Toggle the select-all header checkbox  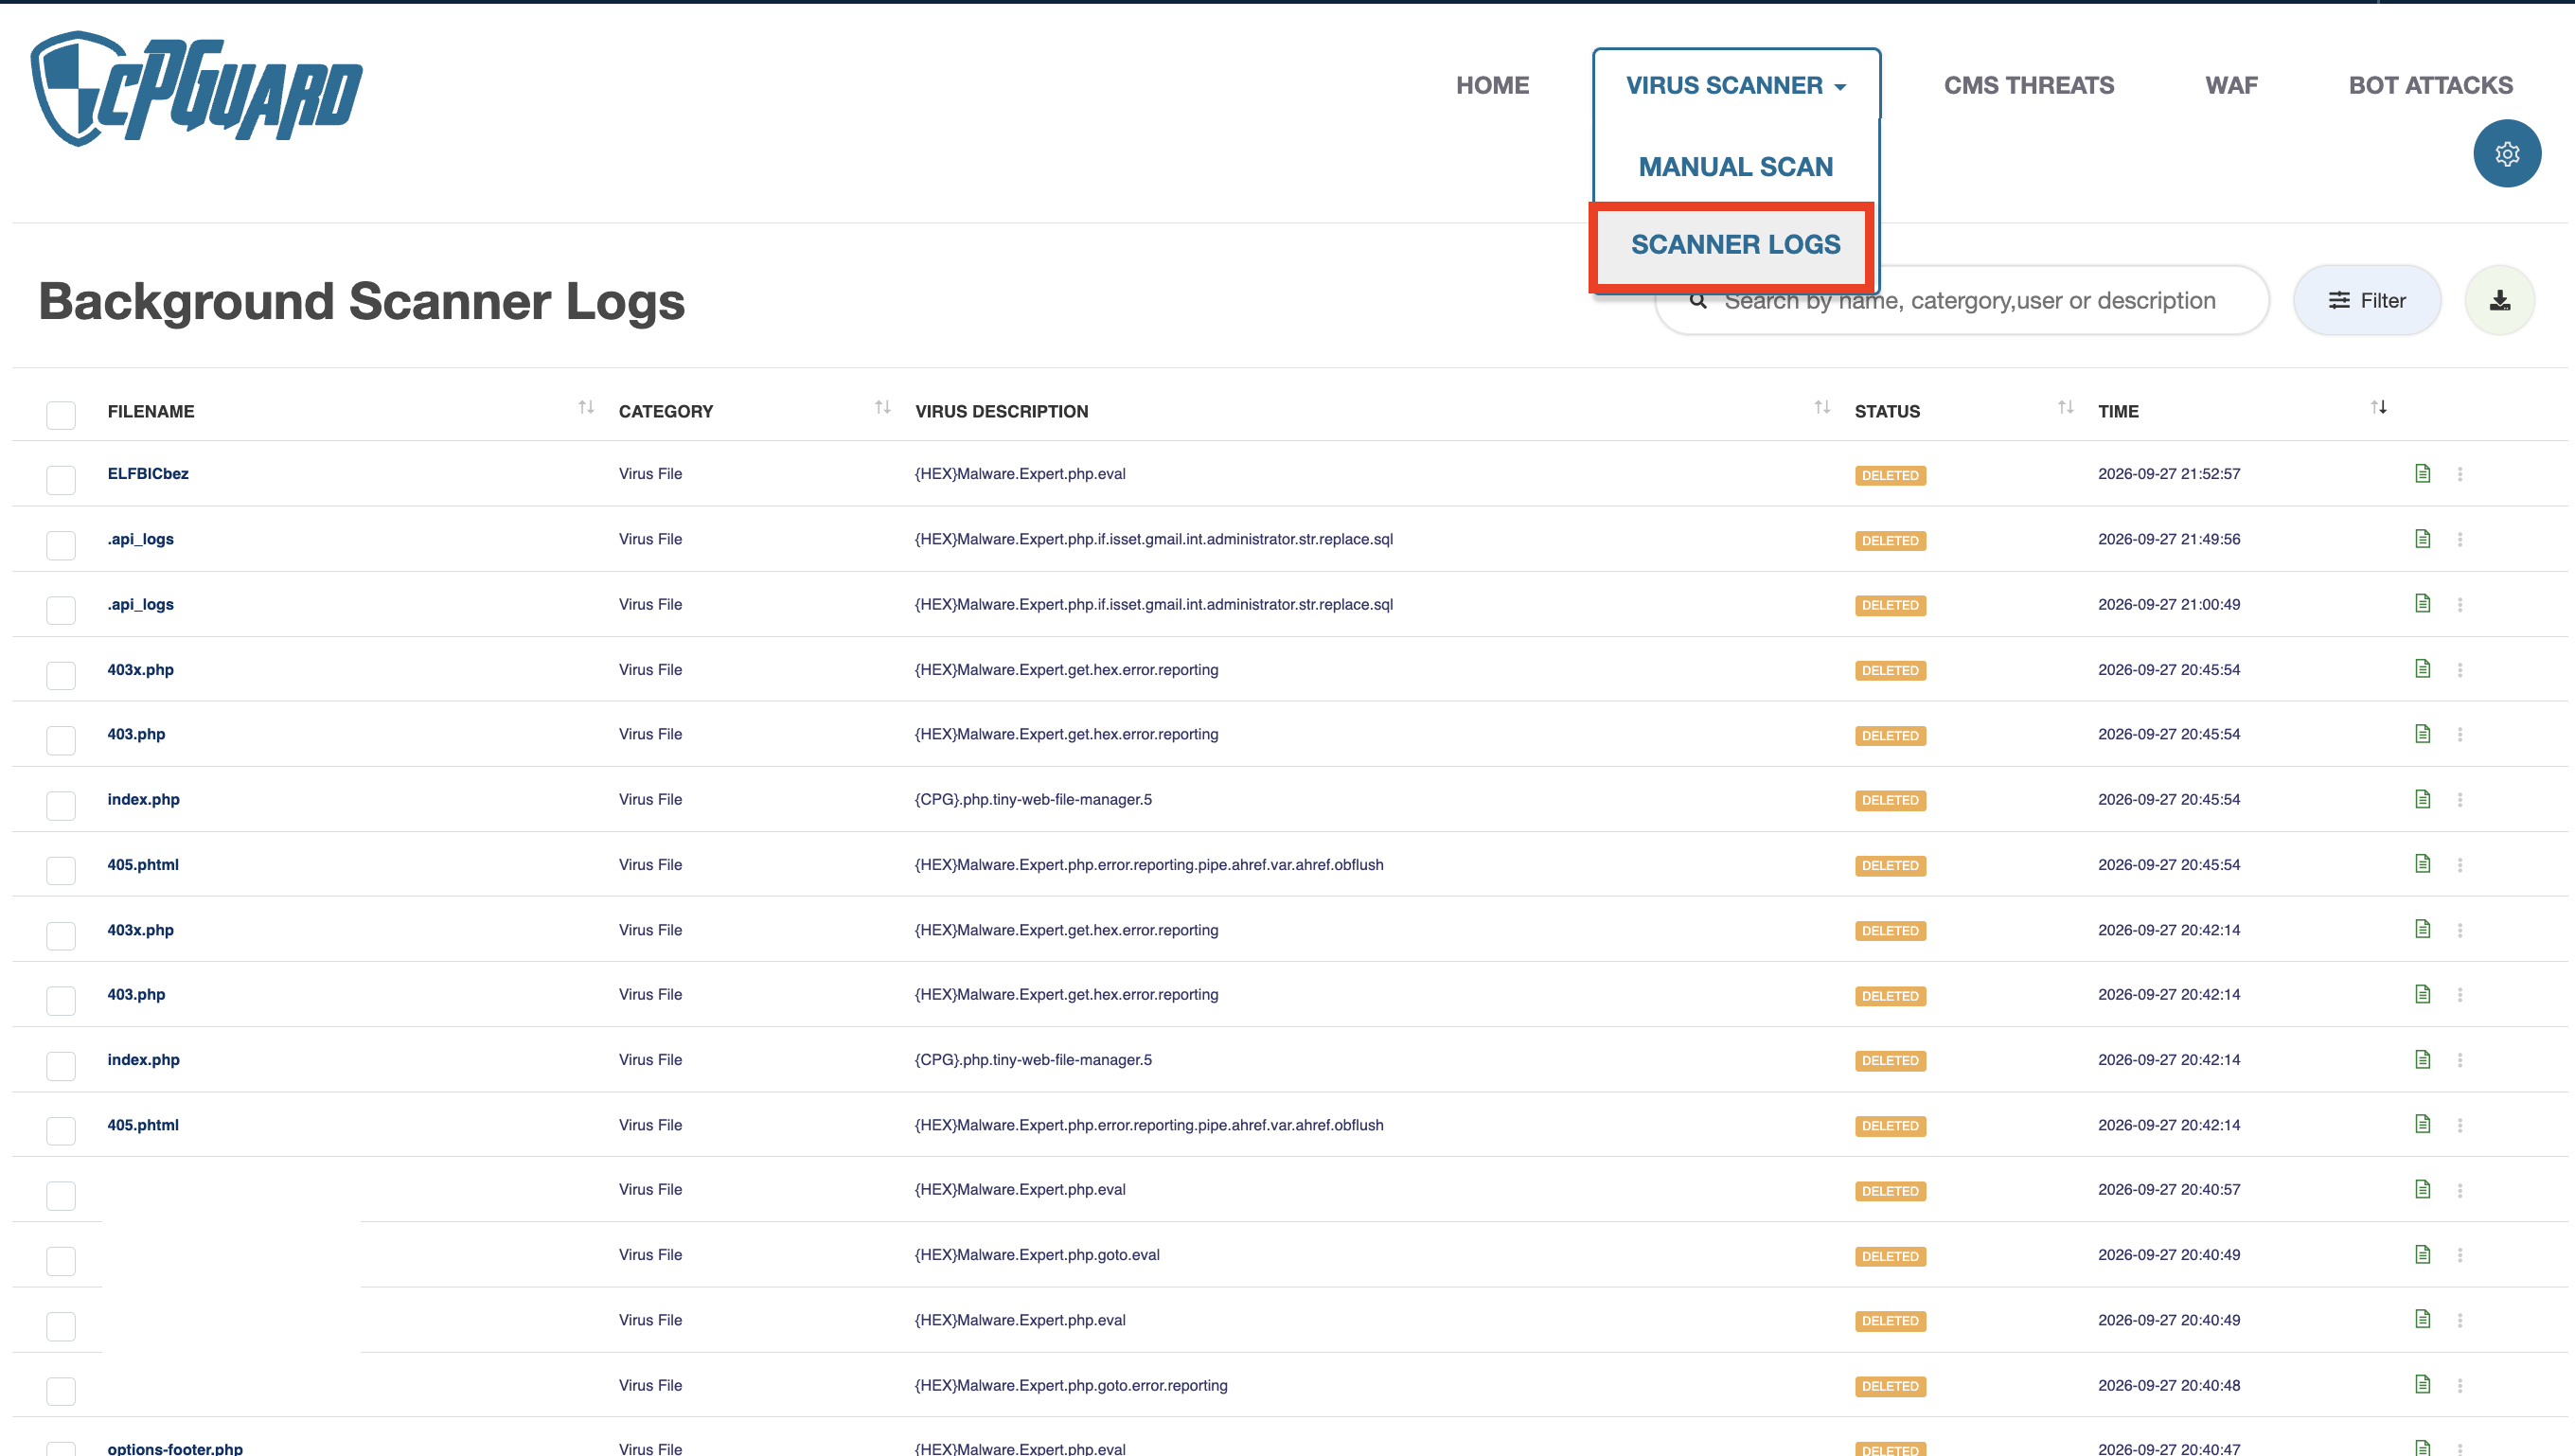pos(61,415)
